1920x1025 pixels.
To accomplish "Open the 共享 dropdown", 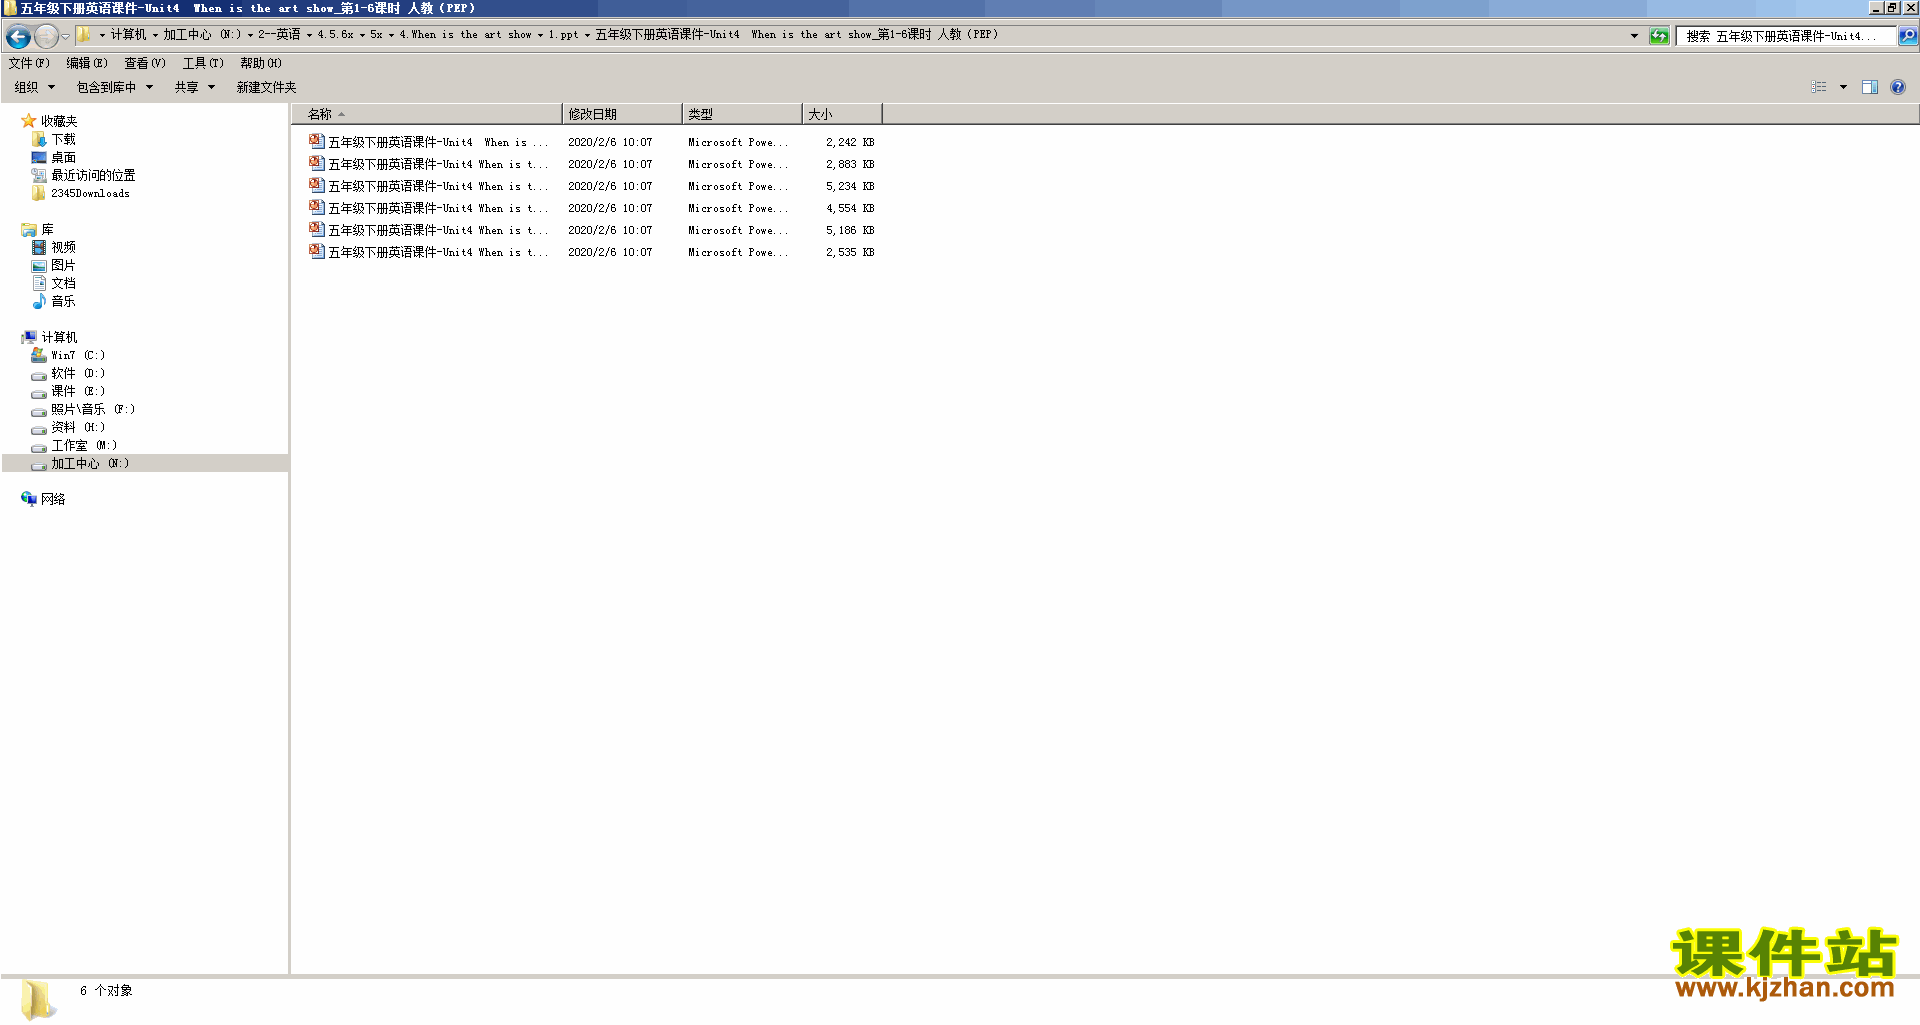I will click(x=195, y=87).
